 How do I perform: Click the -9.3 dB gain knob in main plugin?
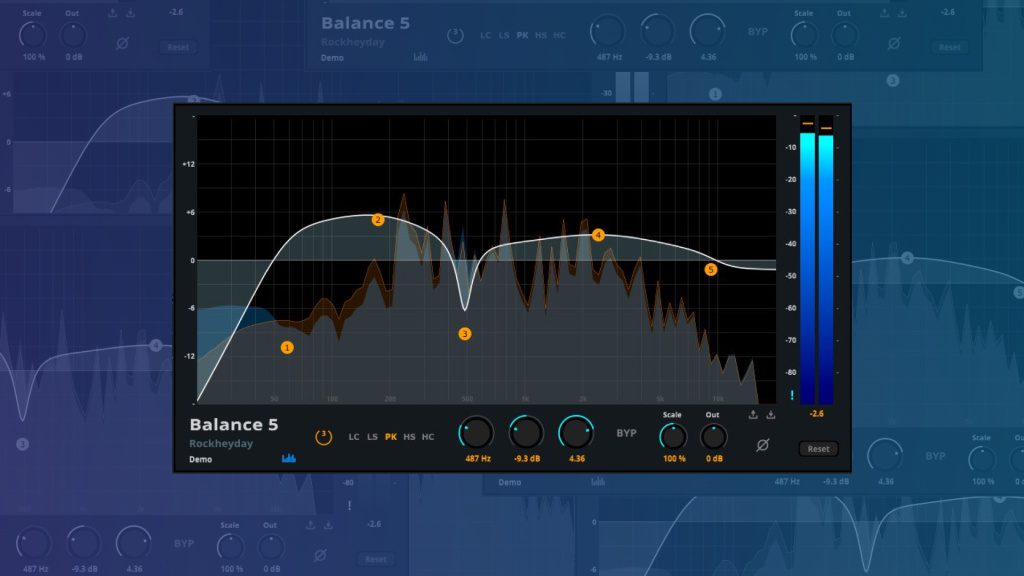[526, 432]
